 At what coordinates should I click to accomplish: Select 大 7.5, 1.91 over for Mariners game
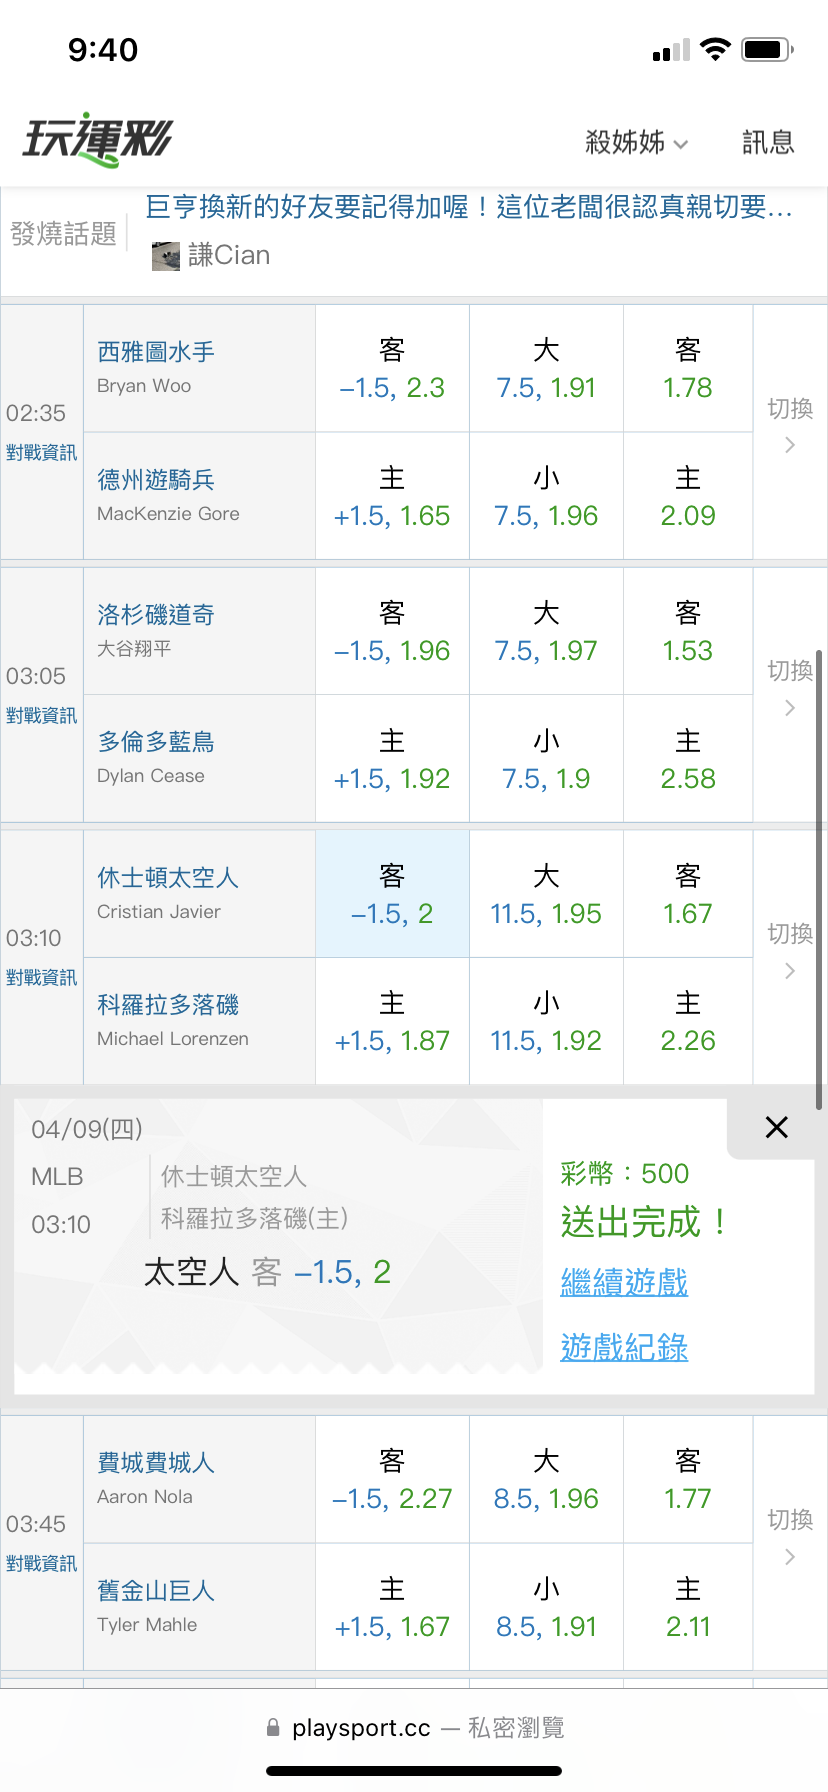[546, 369]
